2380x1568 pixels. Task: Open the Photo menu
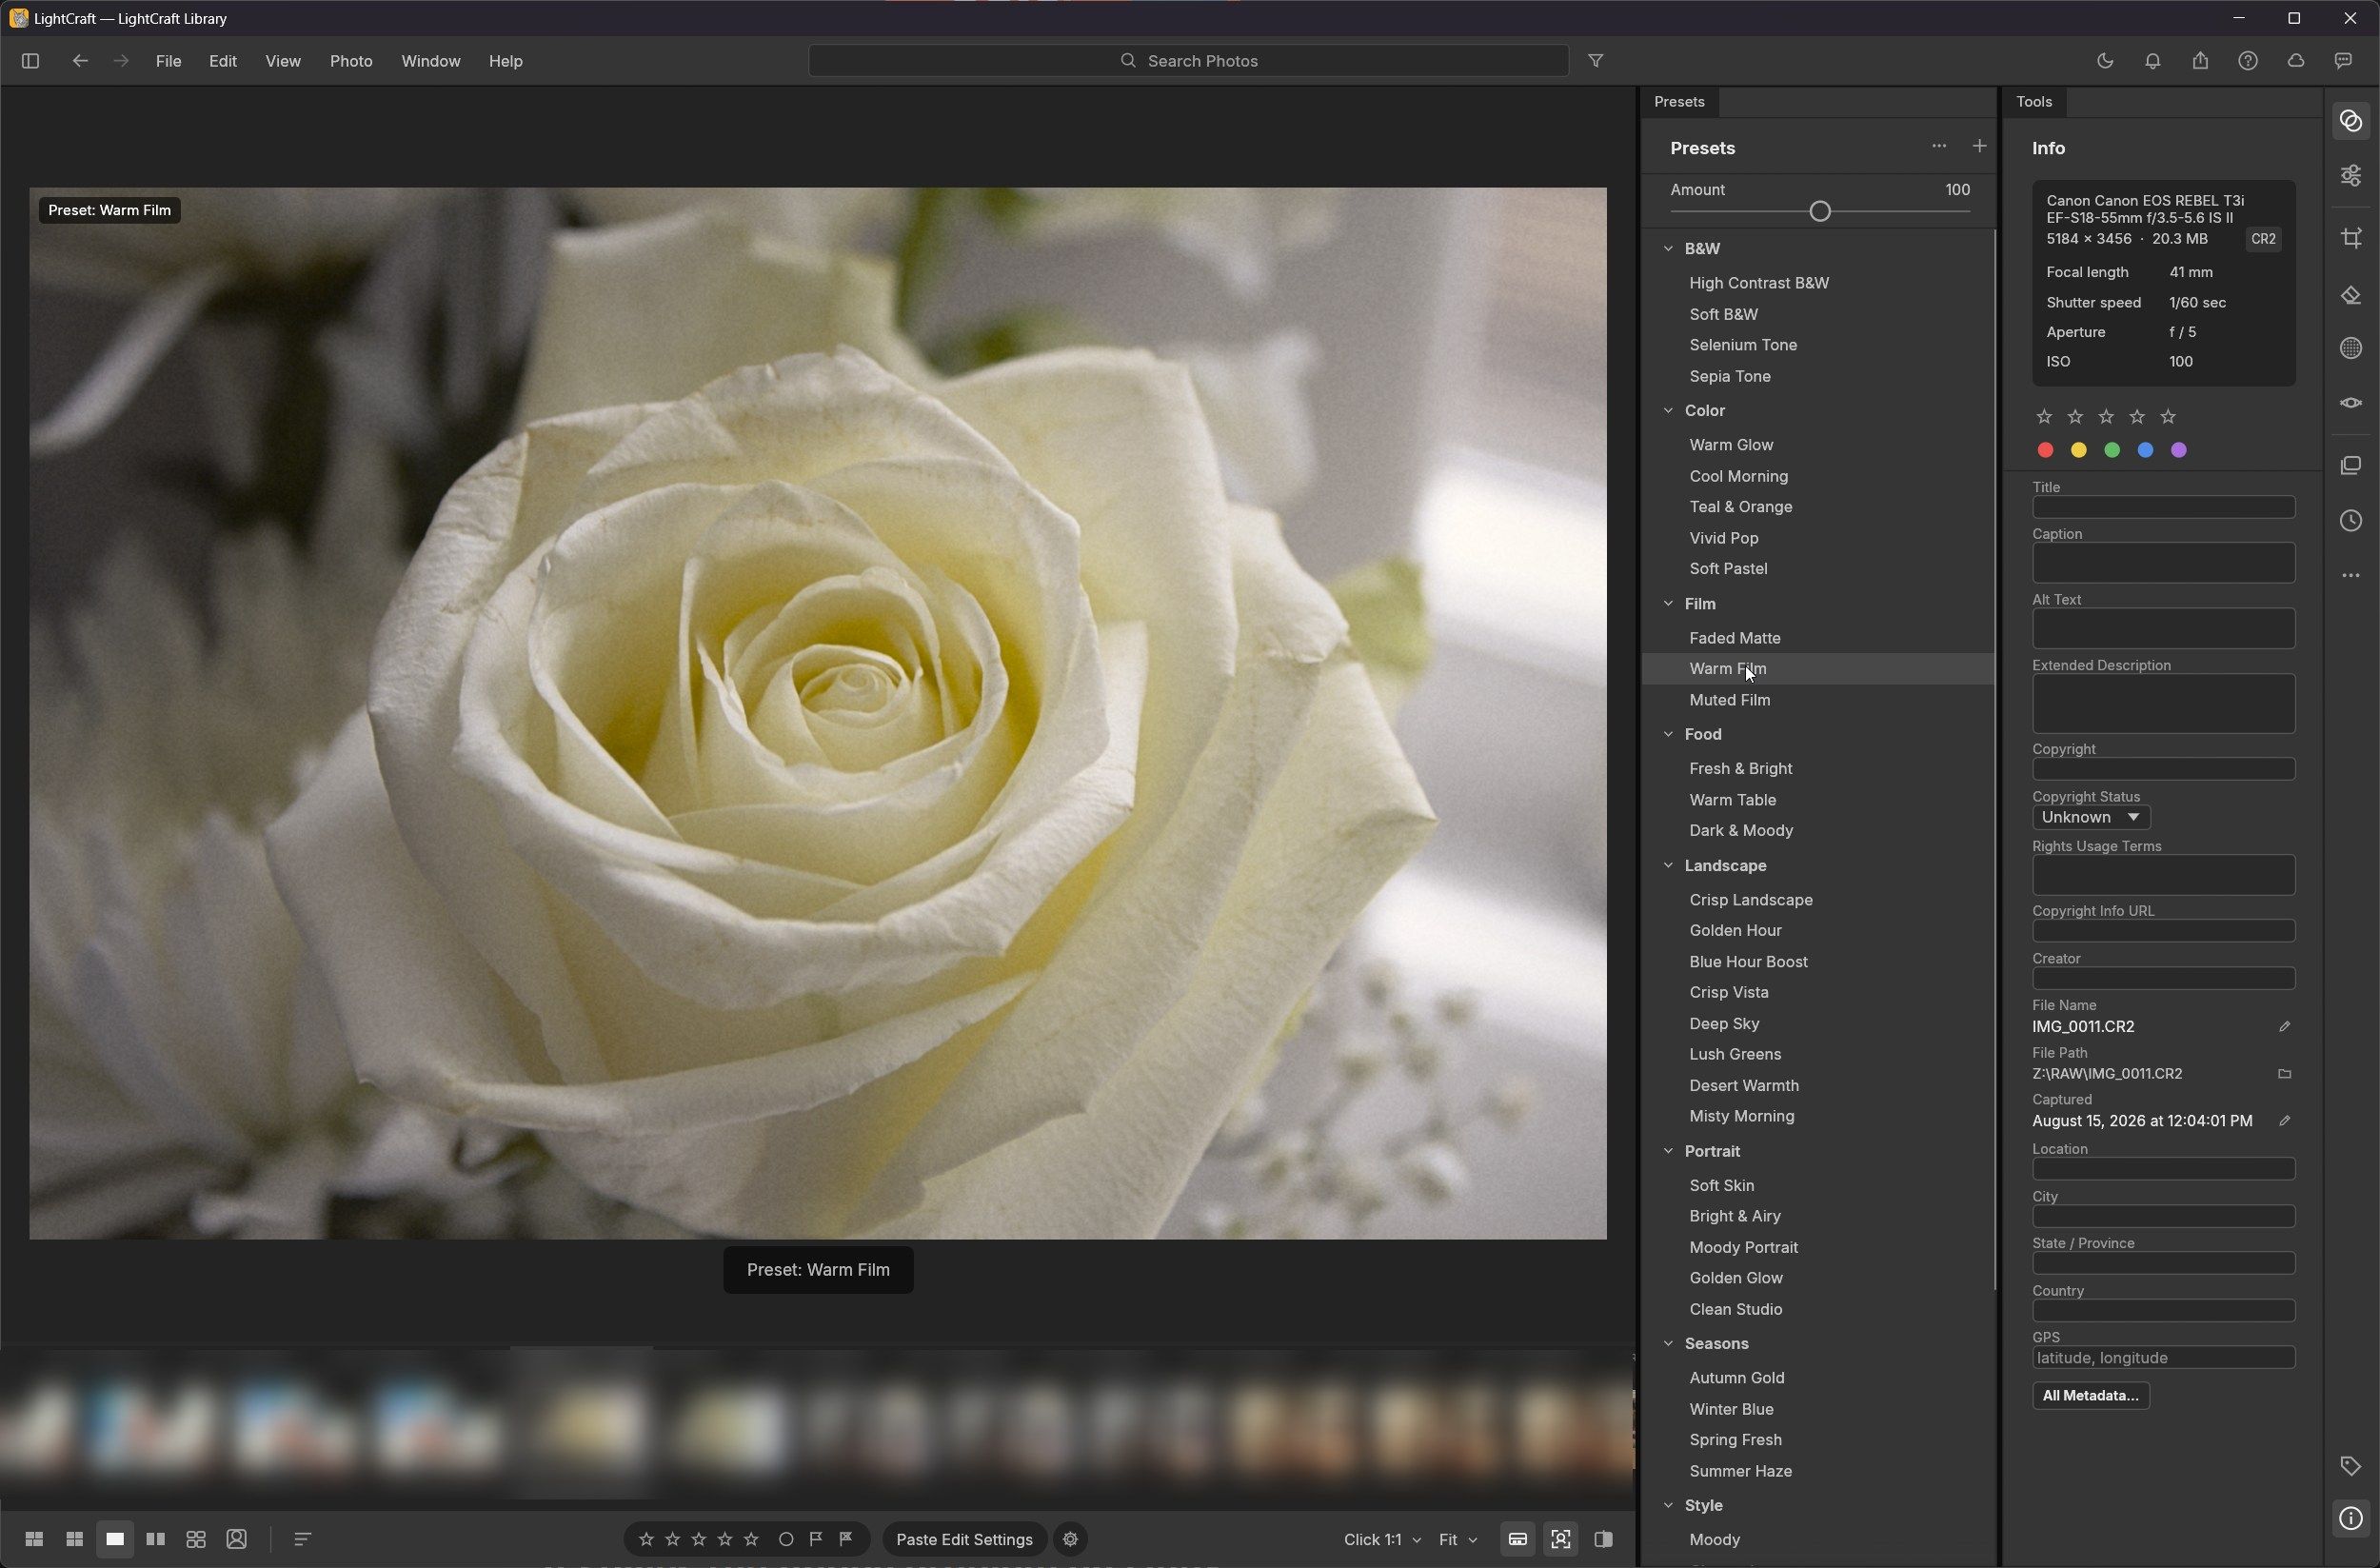click(351, 61)
